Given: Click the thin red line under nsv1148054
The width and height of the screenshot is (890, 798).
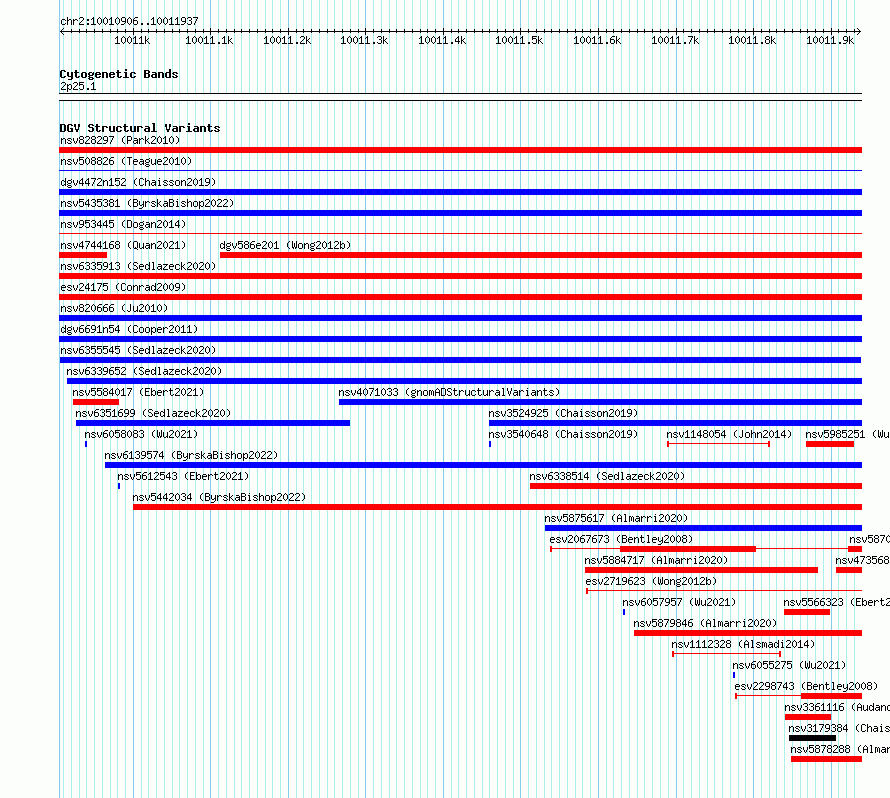Looking at the screenshot, I should click(718, 444).
